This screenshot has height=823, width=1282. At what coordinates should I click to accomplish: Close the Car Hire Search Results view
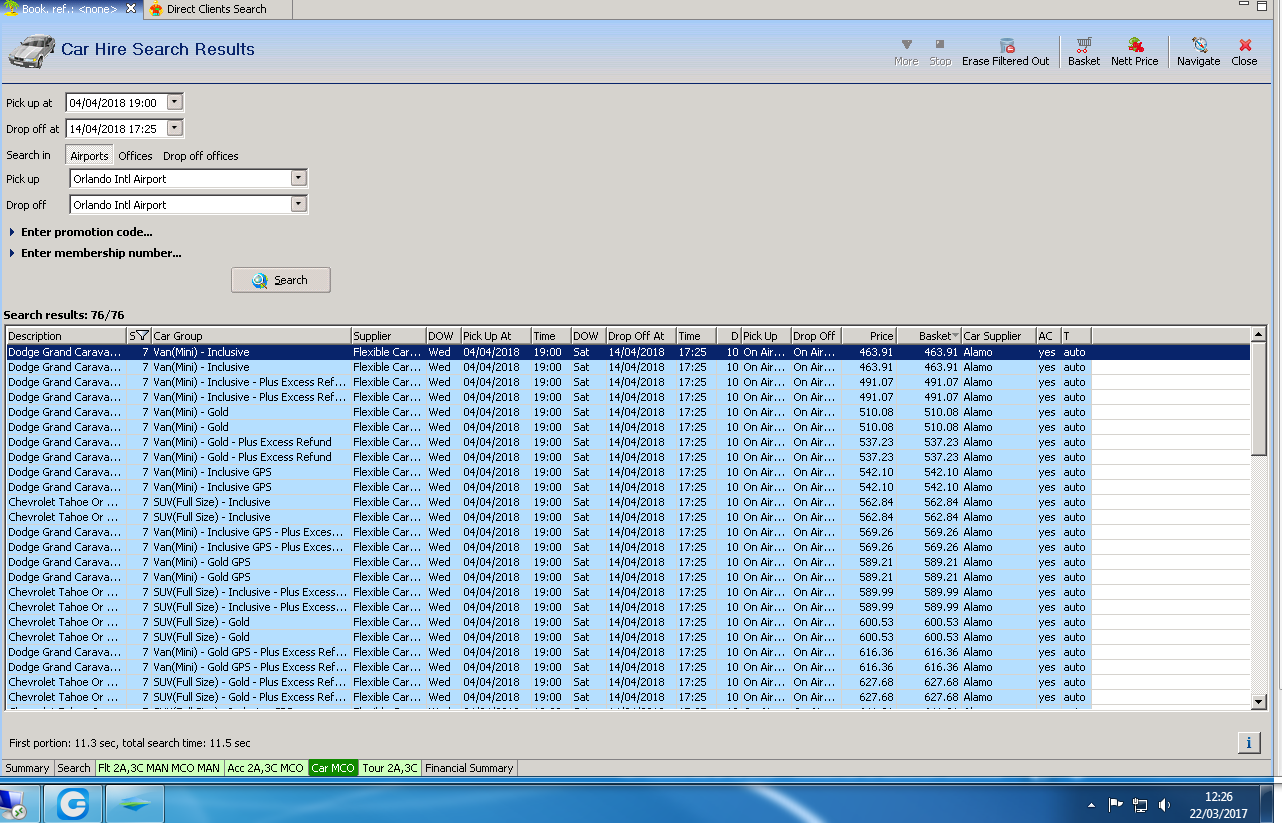click(x=1244, y=52)
